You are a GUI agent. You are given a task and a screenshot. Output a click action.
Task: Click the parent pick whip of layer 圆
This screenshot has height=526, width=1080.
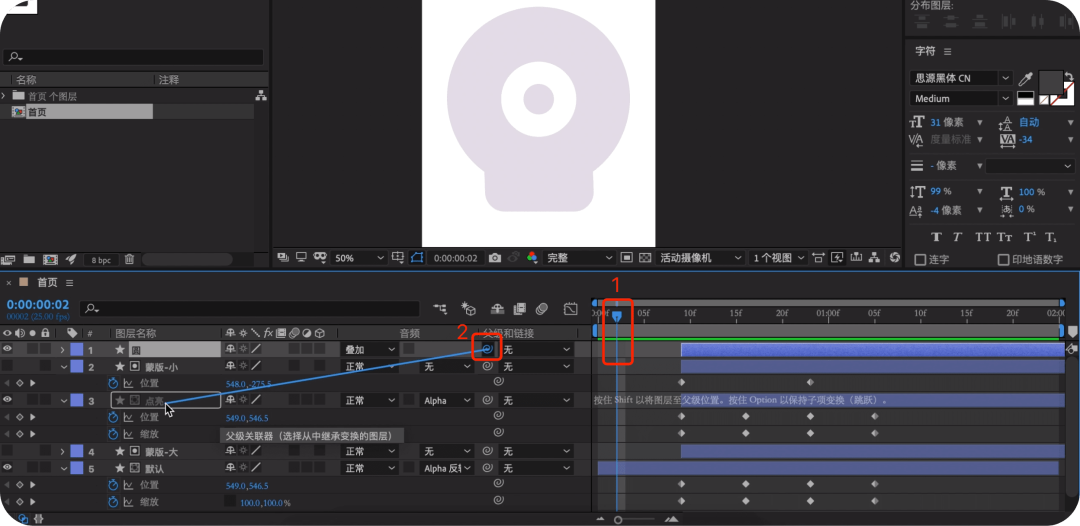(x=486, y=350)
